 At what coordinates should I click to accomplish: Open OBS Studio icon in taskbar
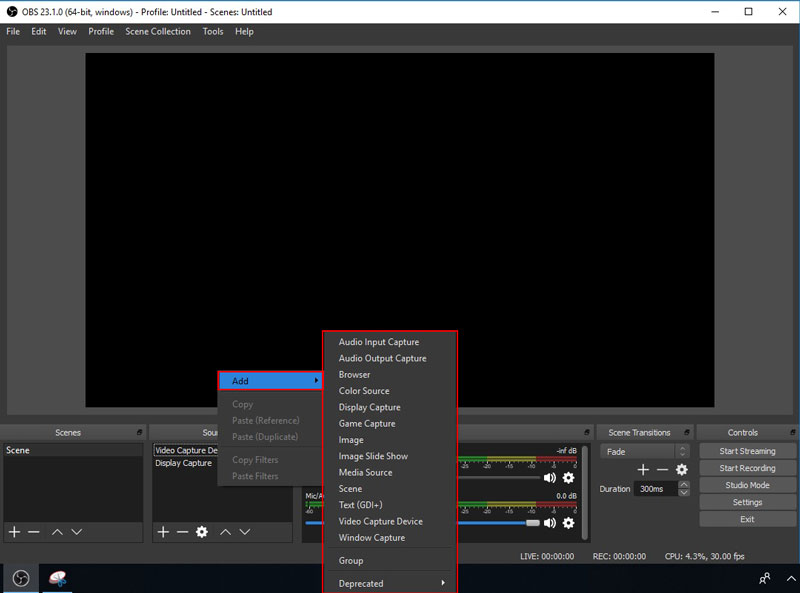[x=21, y=578]
